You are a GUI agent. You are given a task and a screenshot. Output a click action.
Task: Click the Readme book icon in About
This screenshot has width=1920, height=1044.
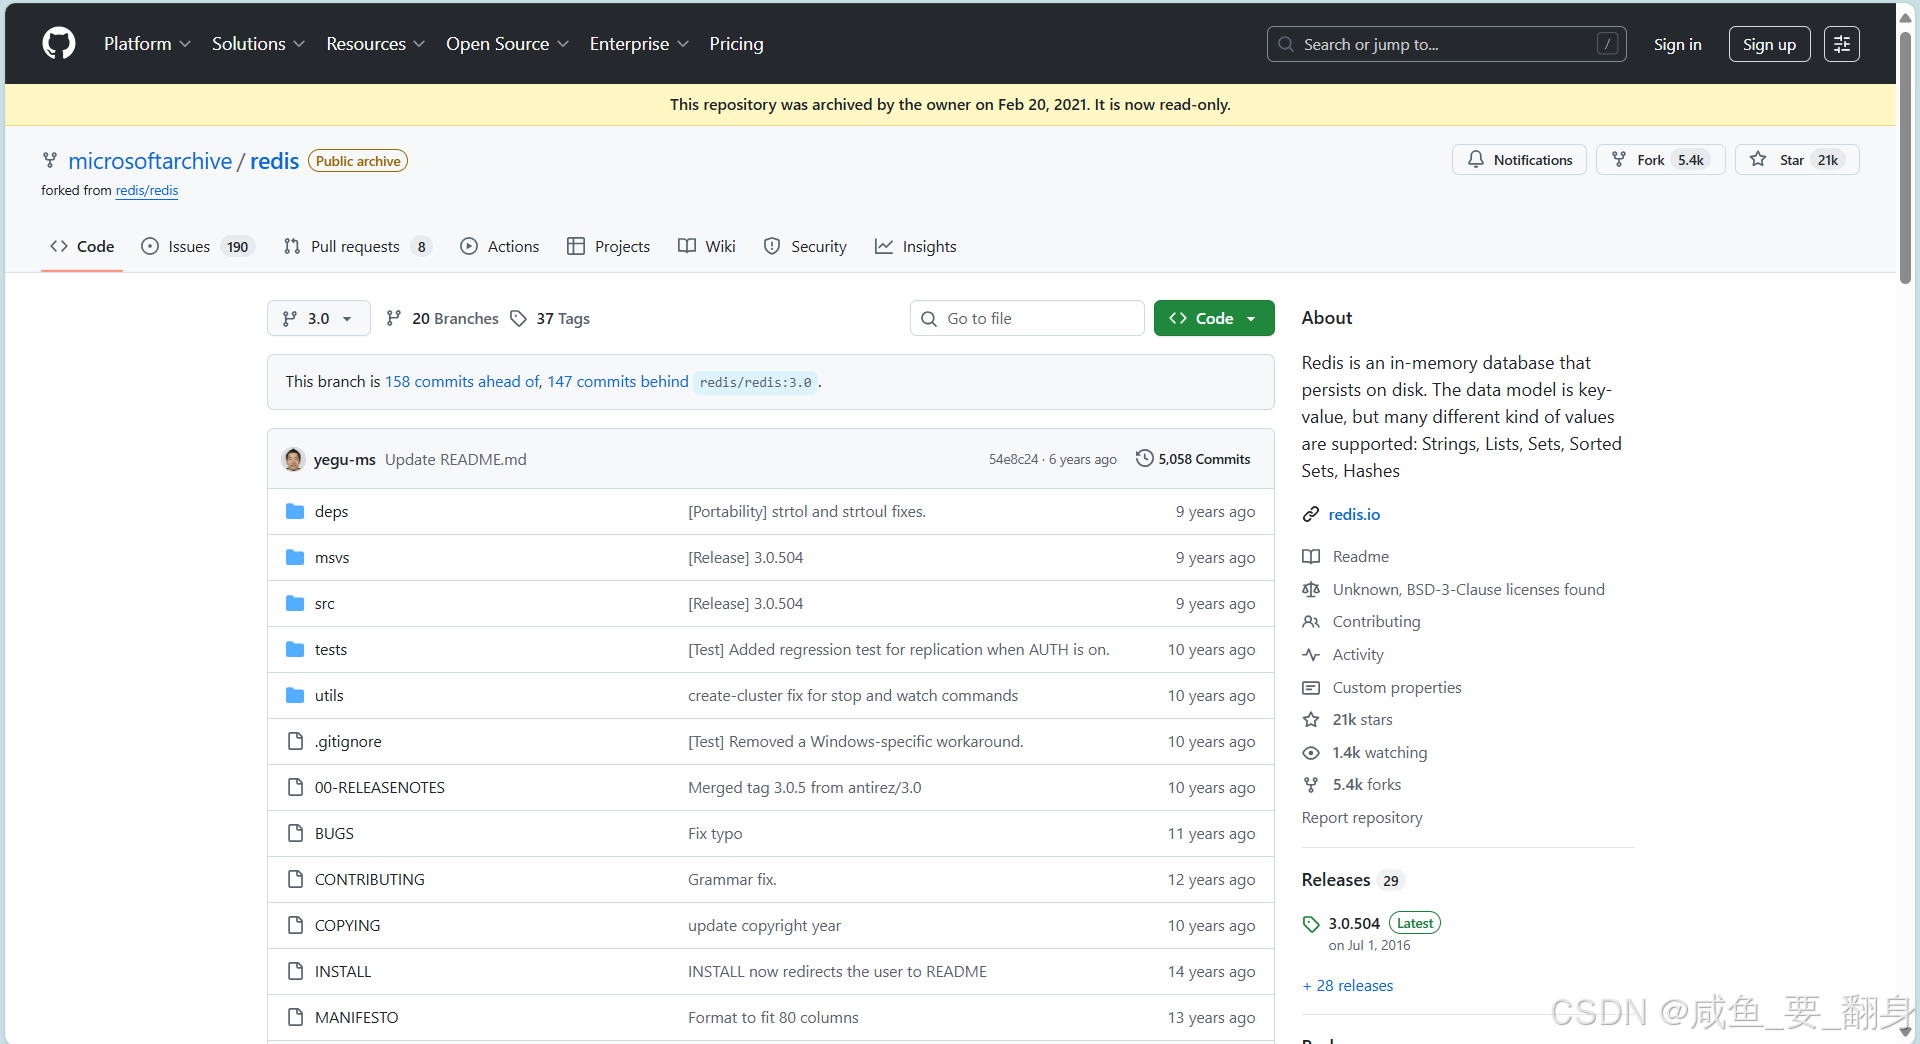click(x=1311, y=557)
